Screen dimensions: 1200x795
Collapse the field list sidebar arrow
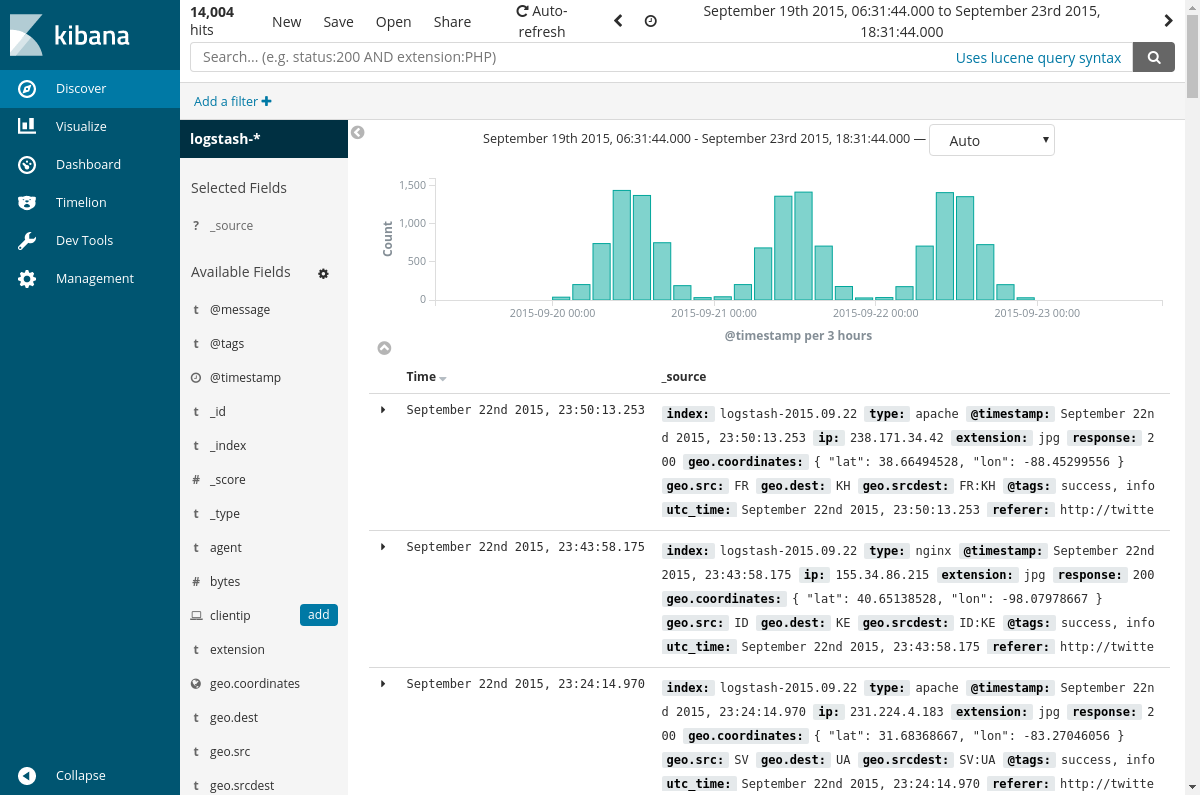click(x=358, y=132)
